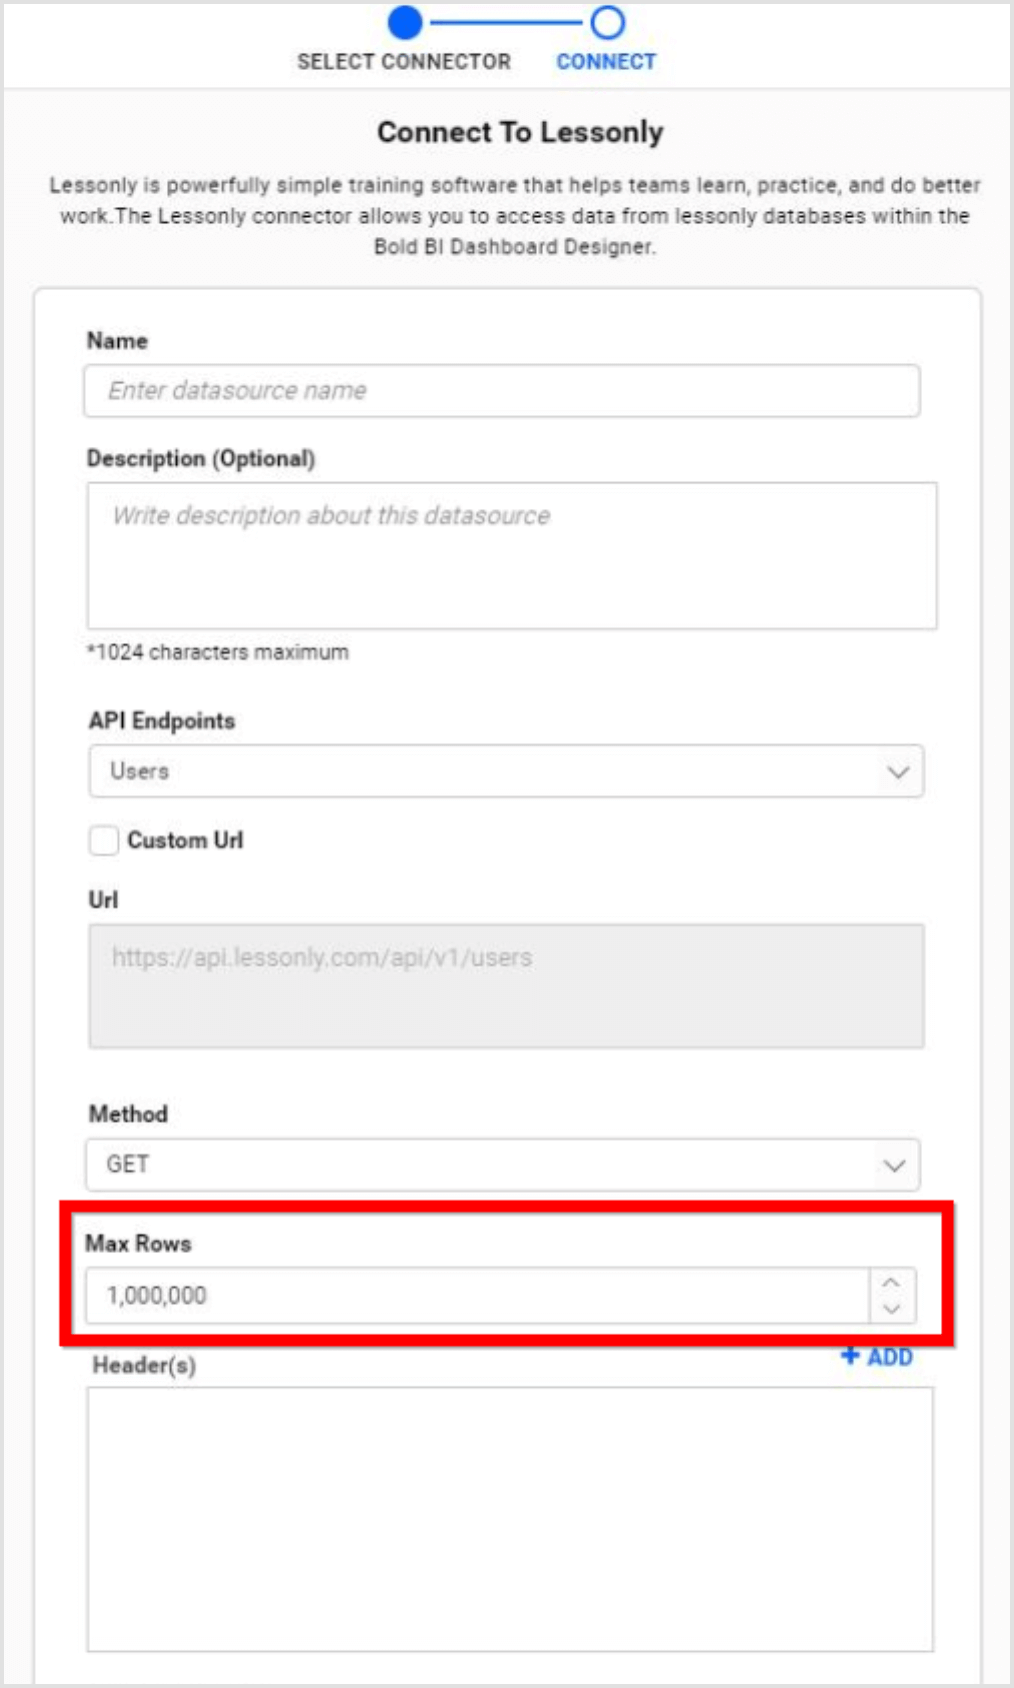
Task: Click the plus icon next to ADD
Action: (x=851, y=1357)
